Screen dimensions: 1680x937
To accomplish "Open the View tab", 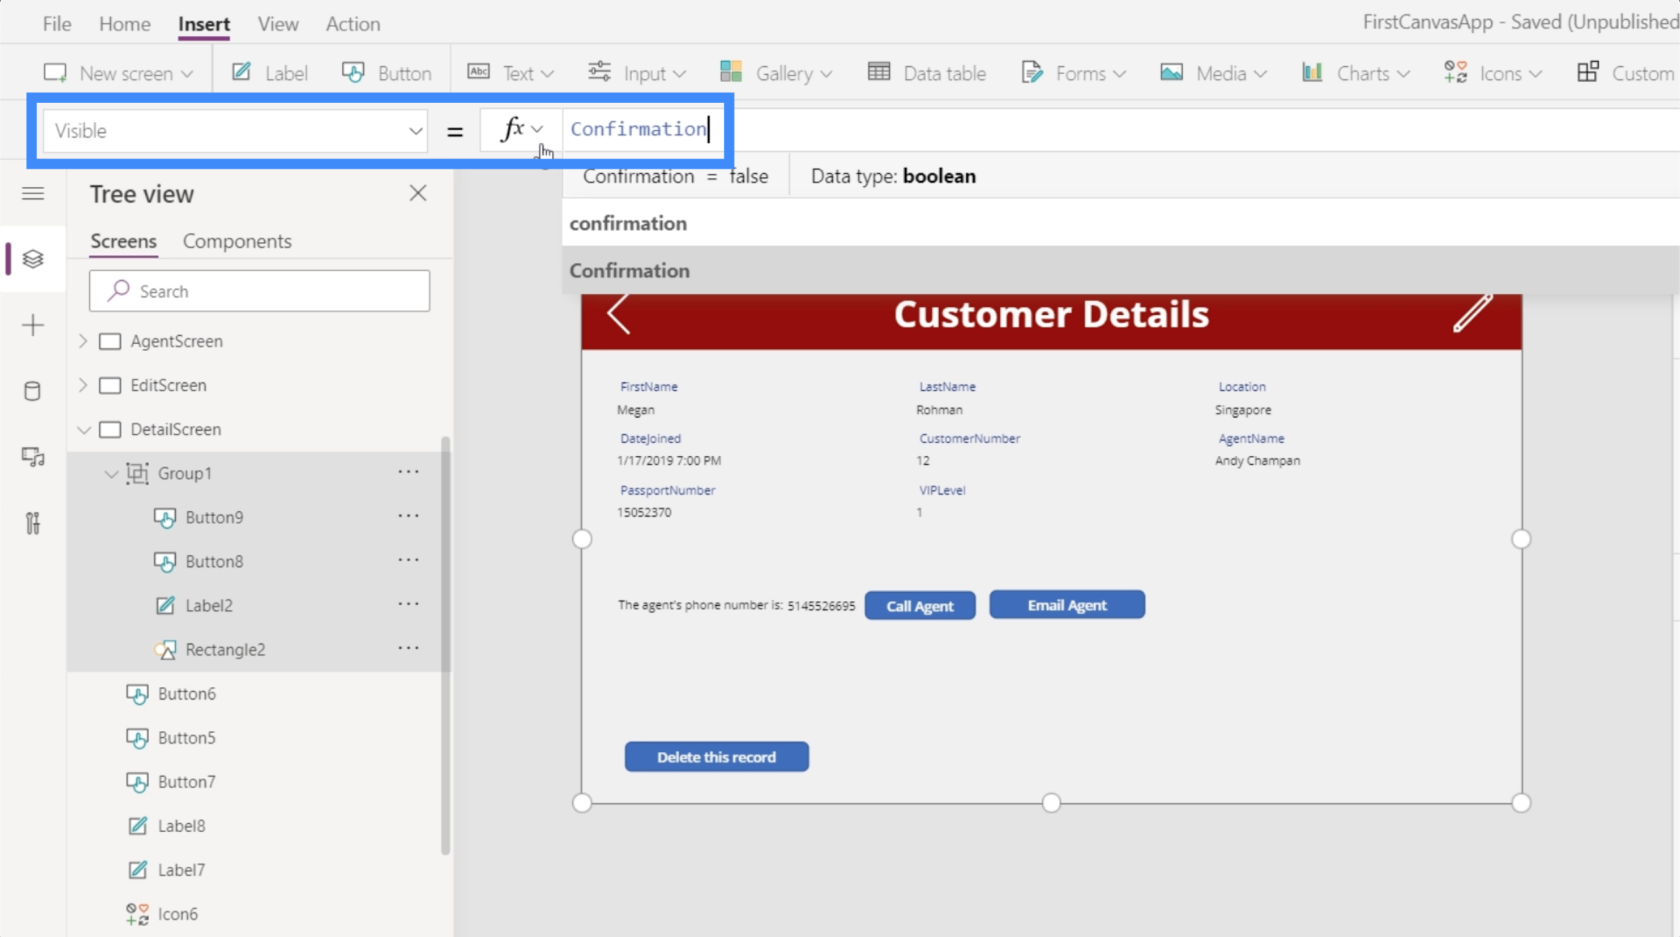I will tap(278, 24).
